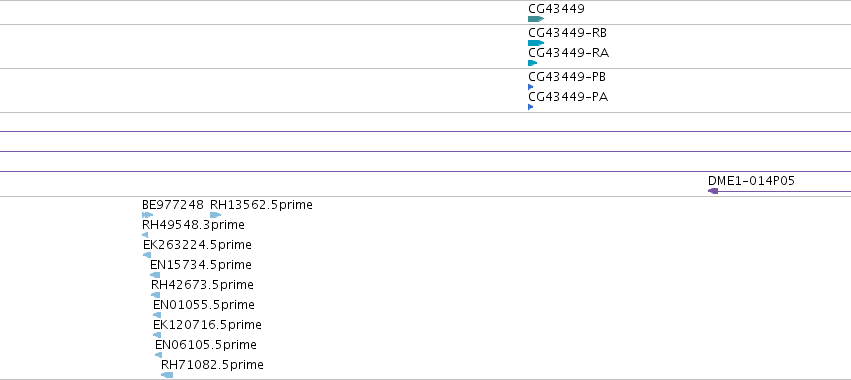Select the EN15734.5prime EST glyph

[155, 275]
